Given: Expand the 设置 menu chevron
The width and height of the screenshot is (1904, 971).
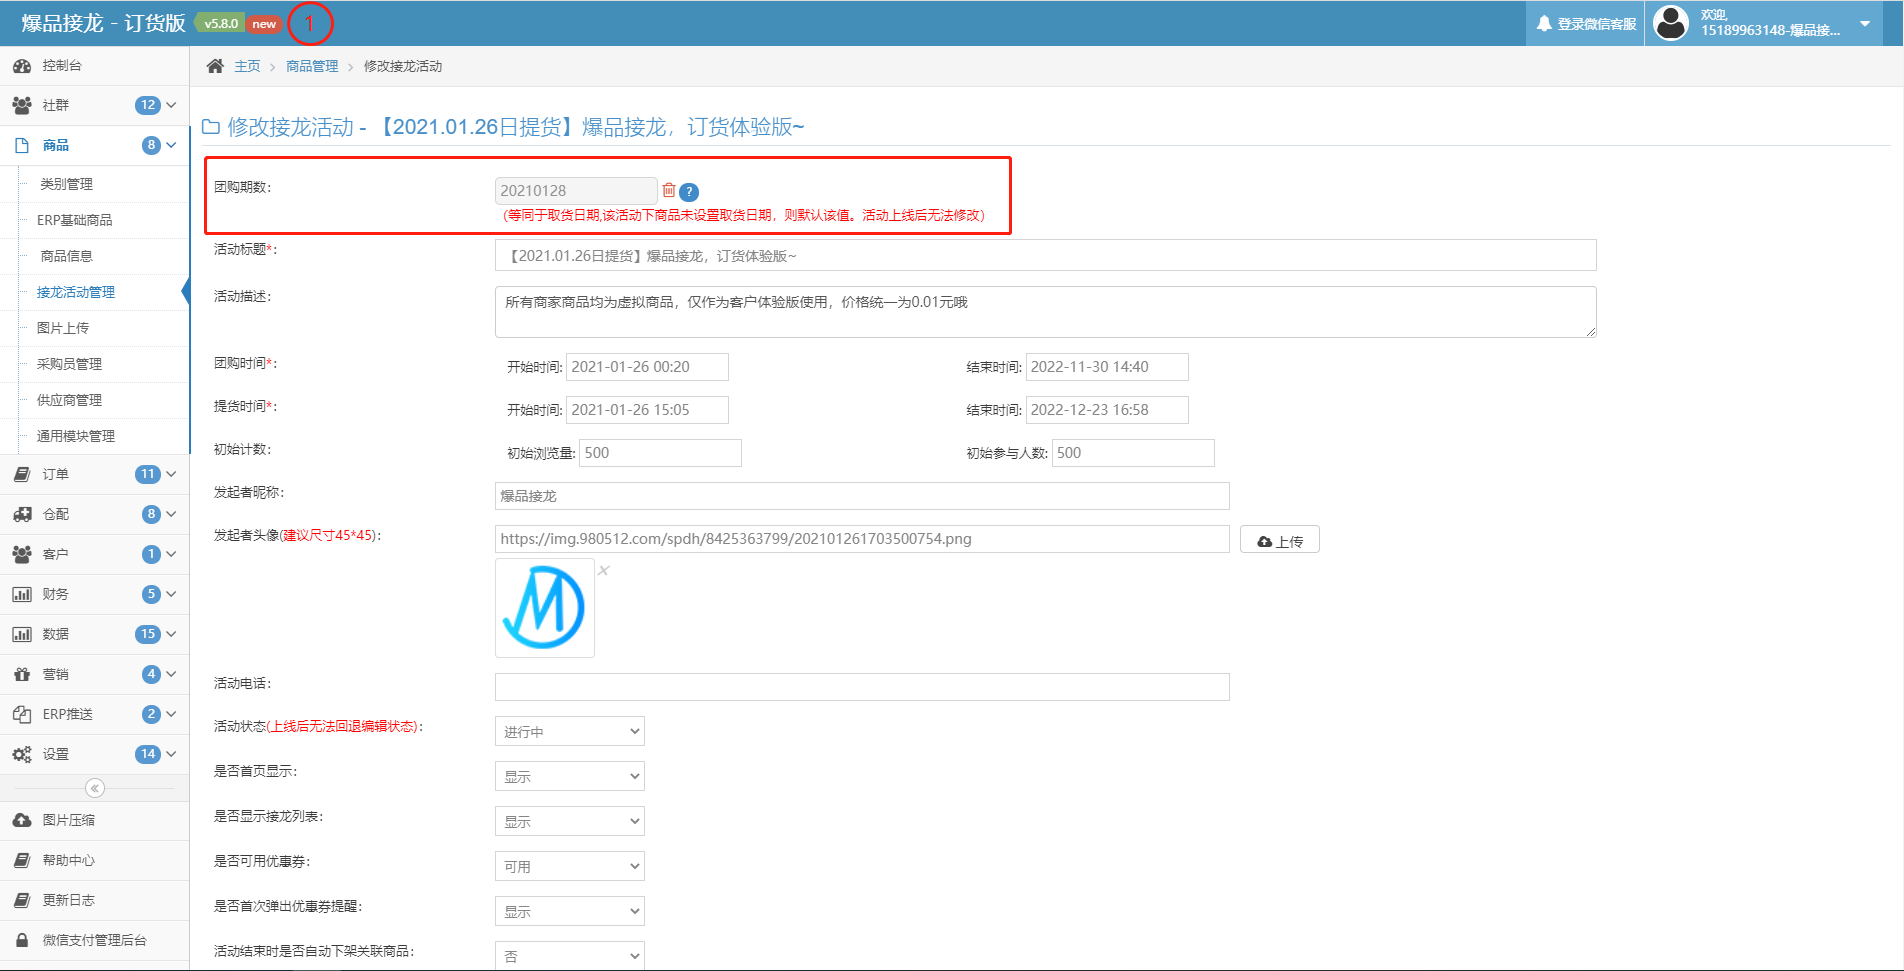Looking at the screenshot, I should [171, 754].
